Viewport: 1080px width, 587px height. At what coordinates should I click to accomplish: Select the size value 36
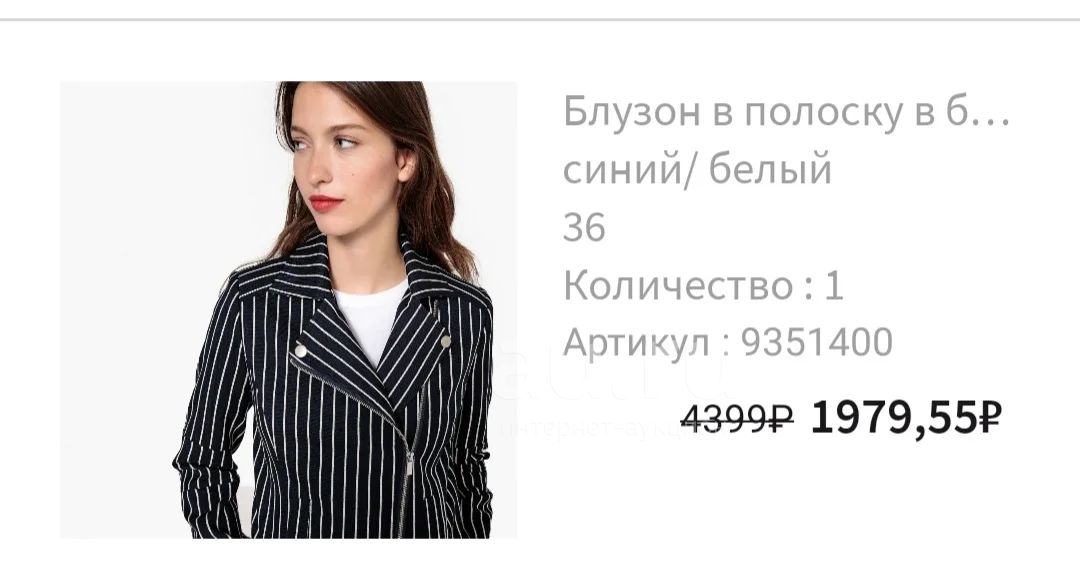584,227
